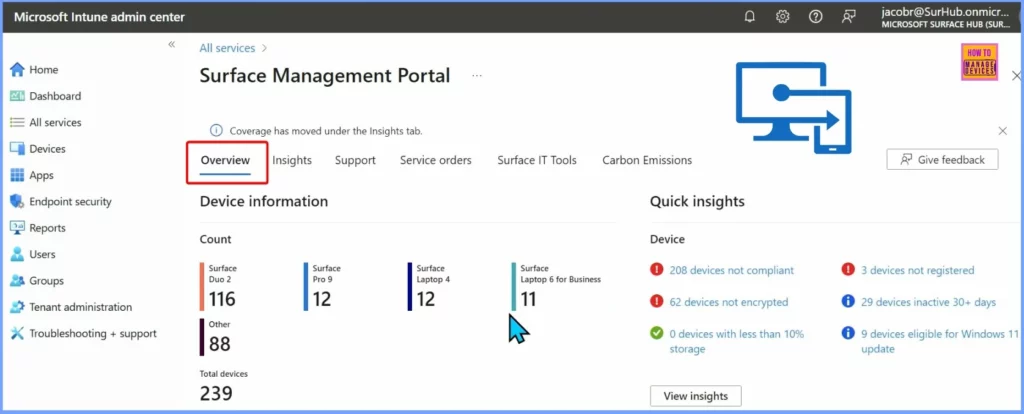Click blue info icon beside Windows 11 update

(x=848, y=334)
